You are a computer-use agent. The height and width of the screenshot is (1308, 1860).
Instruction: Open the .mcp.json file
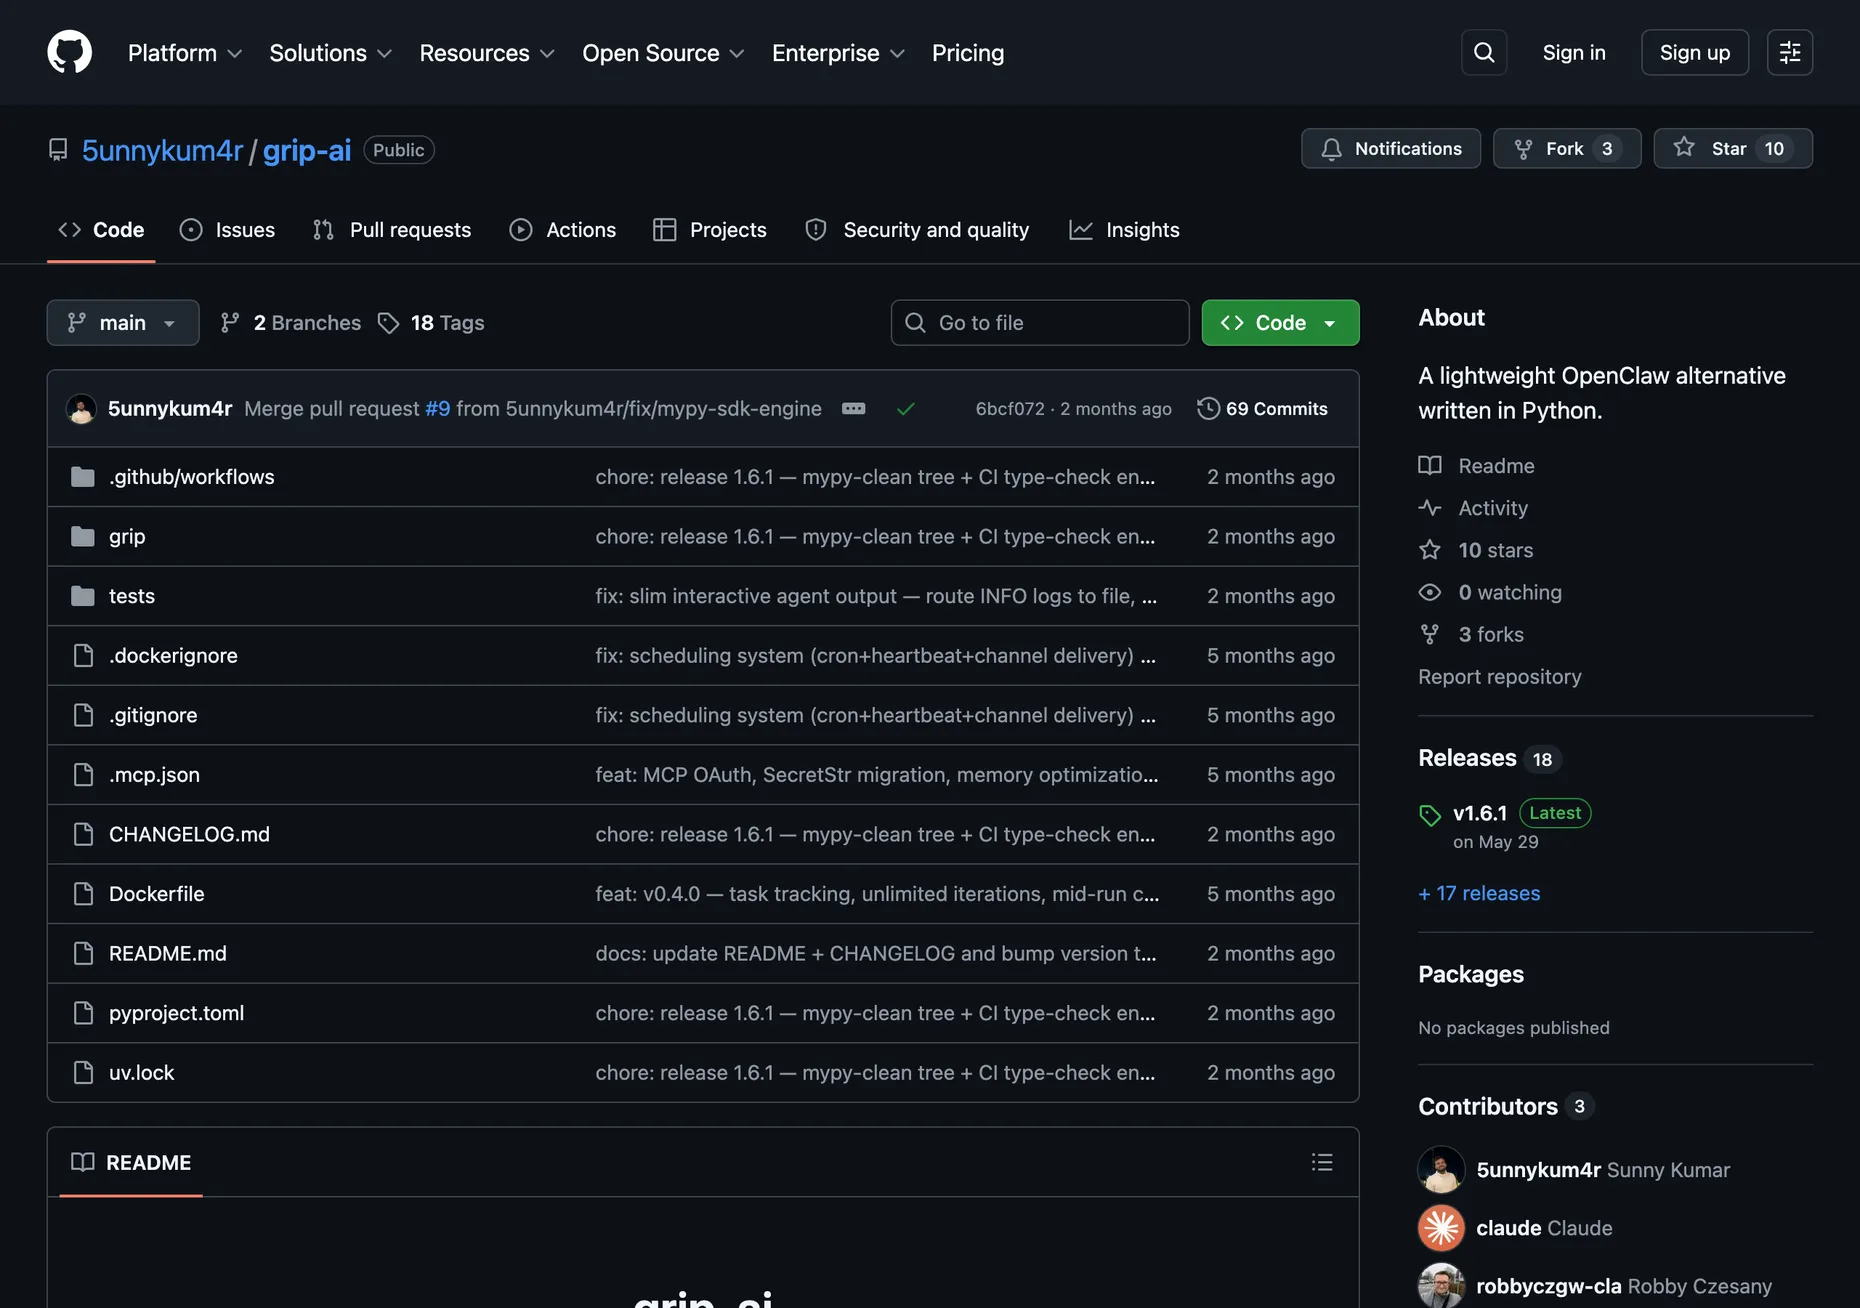(154, 774)
